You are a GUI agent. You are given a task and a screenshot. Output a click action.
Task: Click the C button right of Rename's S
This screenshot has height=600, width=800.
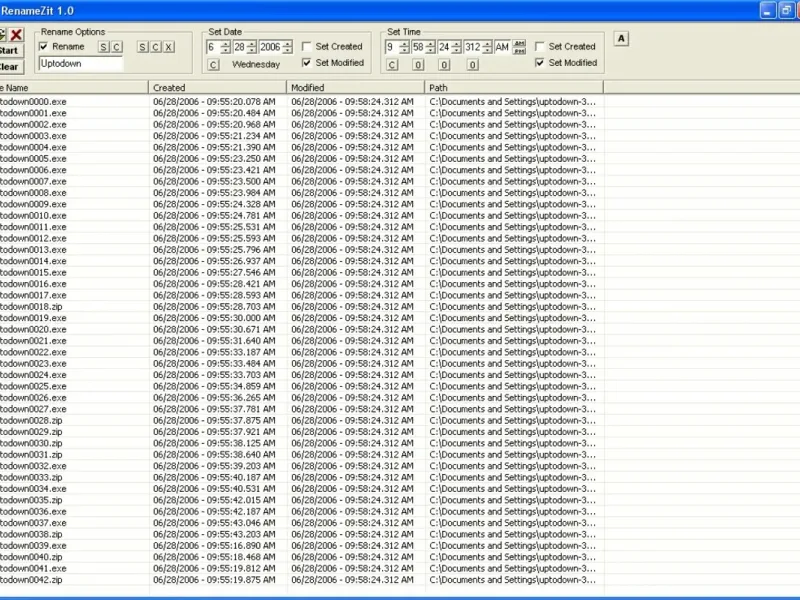117,47
